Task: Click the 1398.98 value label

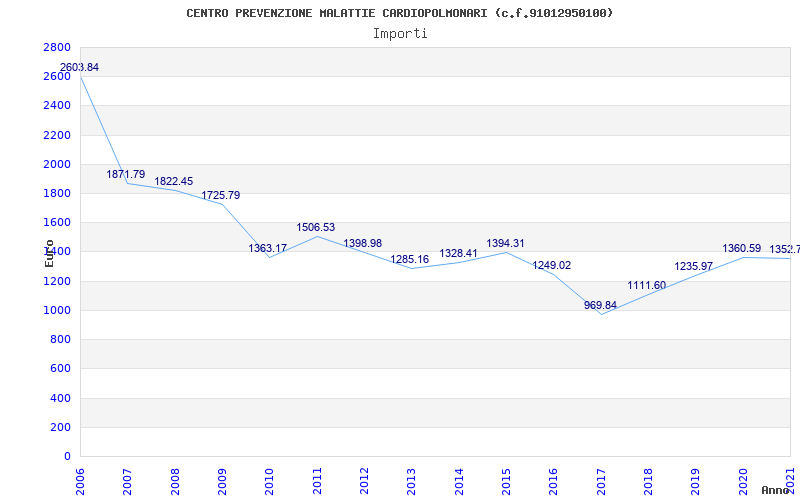Action: click(x=363, y=244)
